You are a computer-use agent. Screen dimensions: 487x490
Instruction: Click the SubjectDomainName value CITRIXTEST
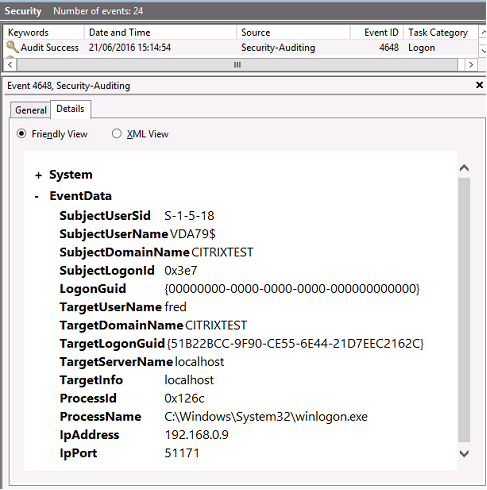coord(222,252)
